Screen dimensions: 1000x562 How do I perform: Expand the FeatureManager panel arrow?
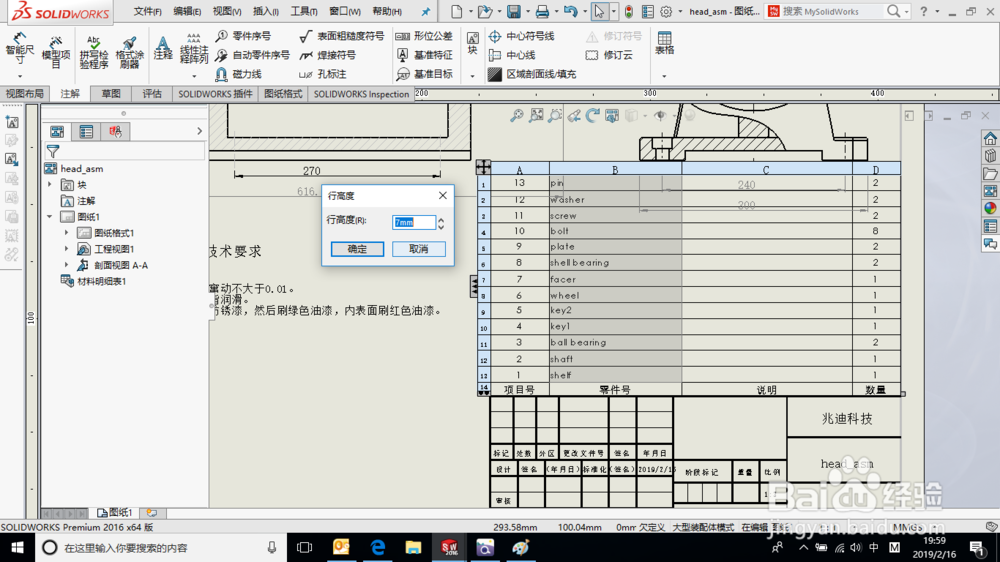199,131
